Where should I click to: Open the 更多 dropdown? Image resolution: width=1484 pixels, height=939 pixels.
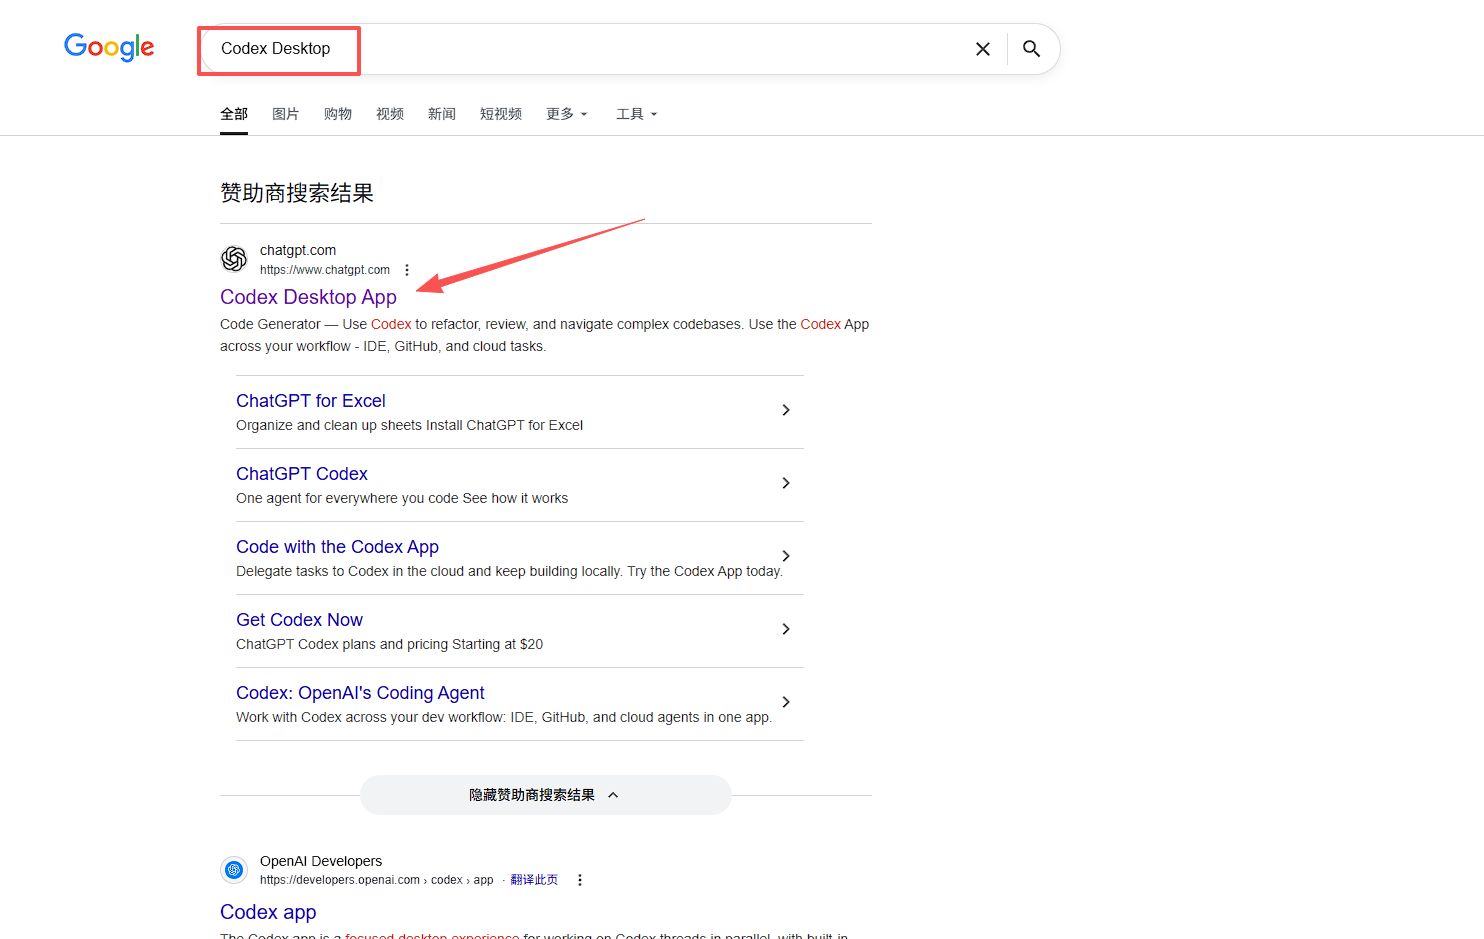click(567, 114)
